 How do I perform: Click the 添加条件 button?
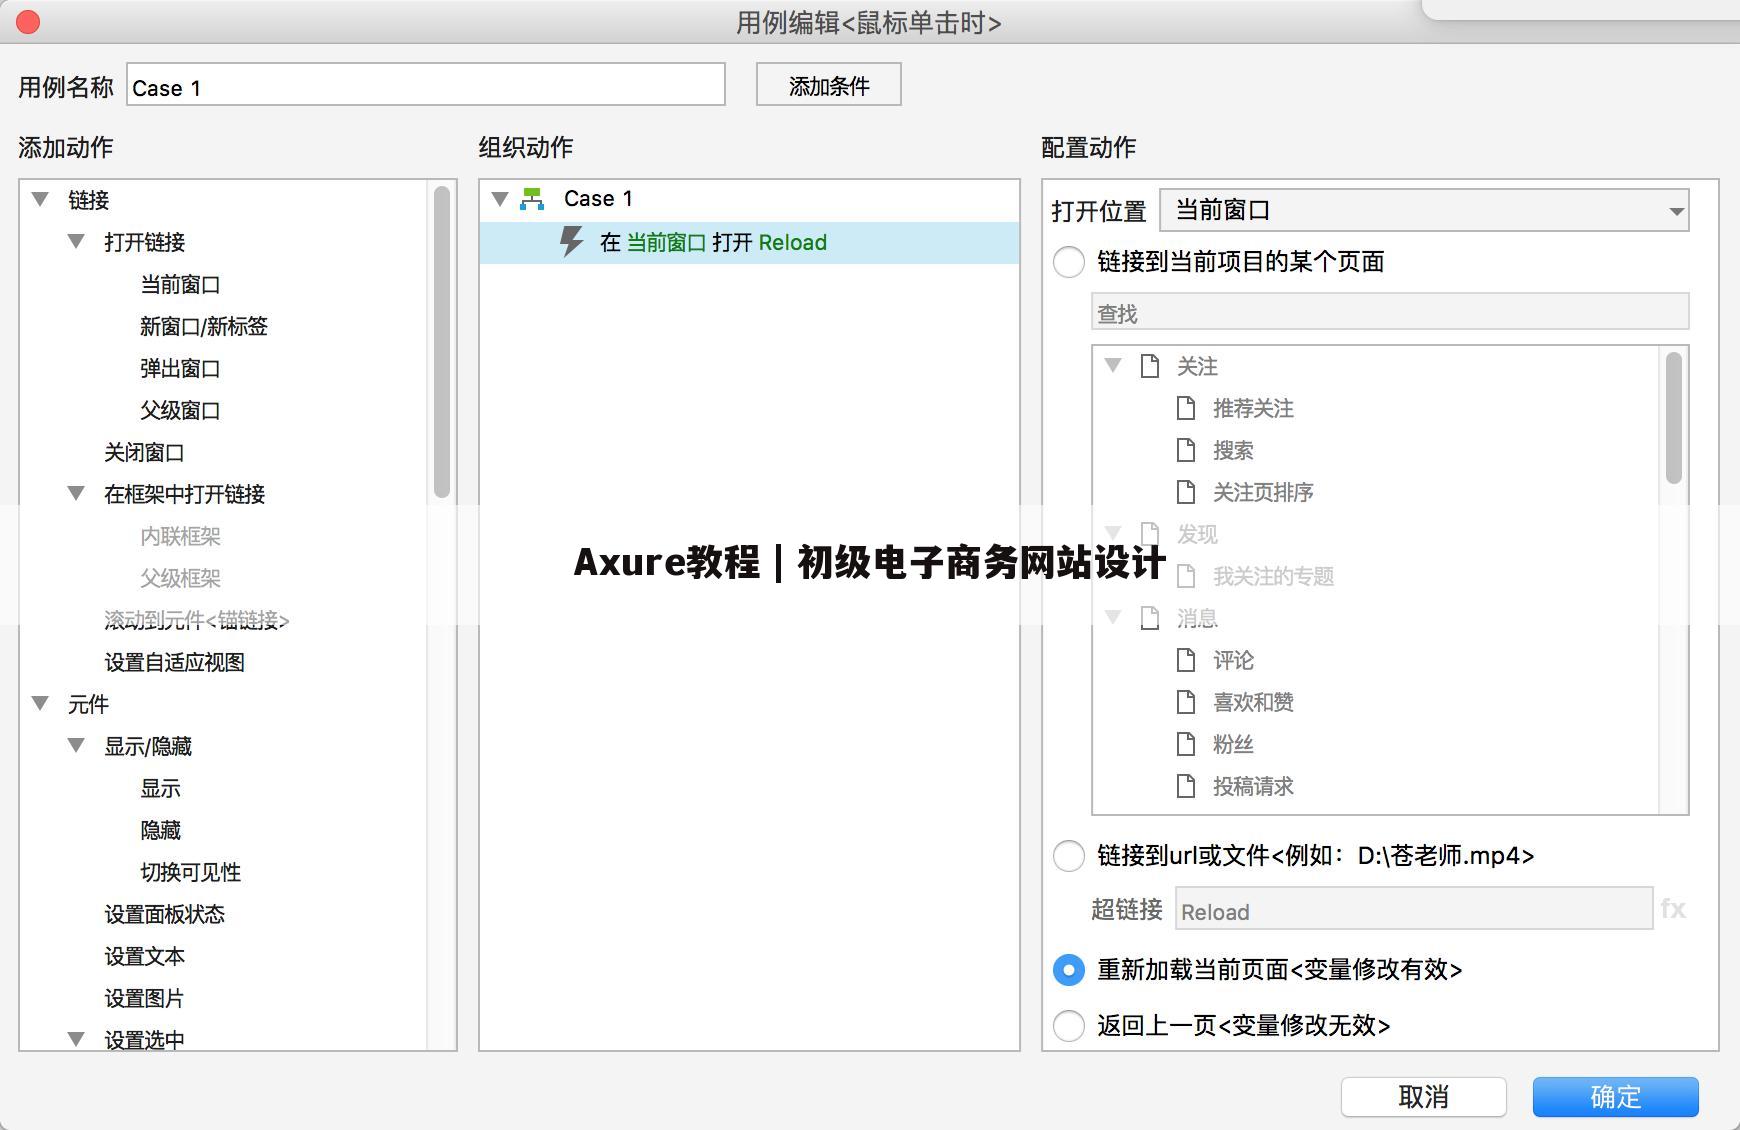[828, 85]
